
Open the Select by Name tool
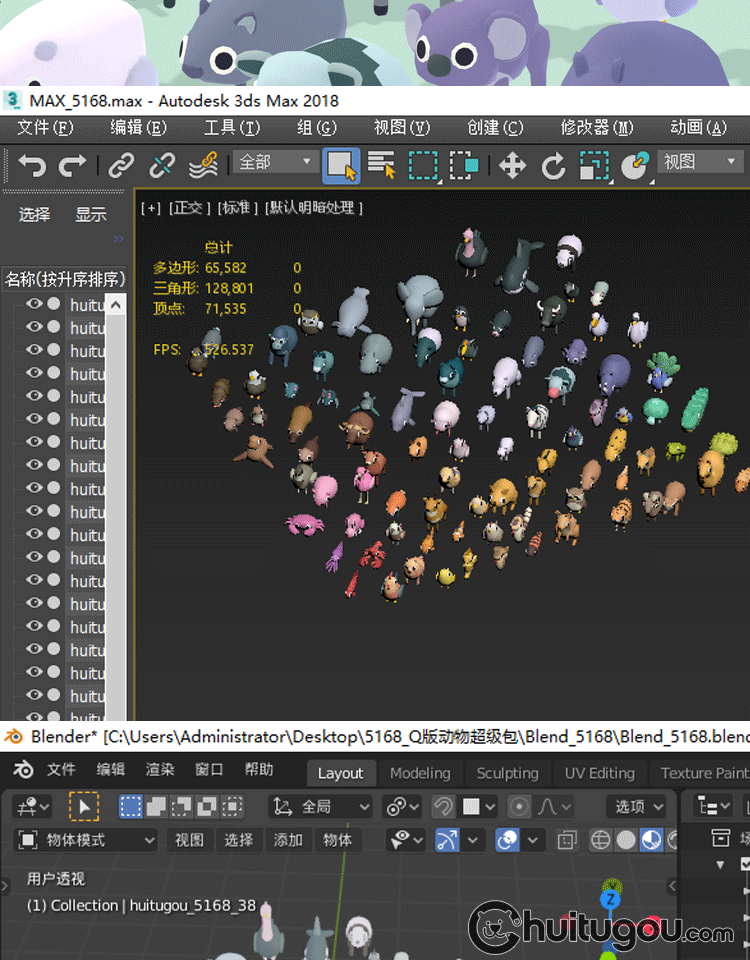381,165
